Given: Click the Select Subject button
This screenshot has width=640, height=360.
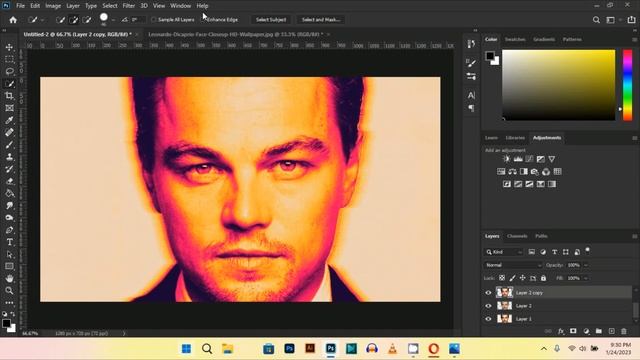Looking at the screenshot, I should pos(271,20).
